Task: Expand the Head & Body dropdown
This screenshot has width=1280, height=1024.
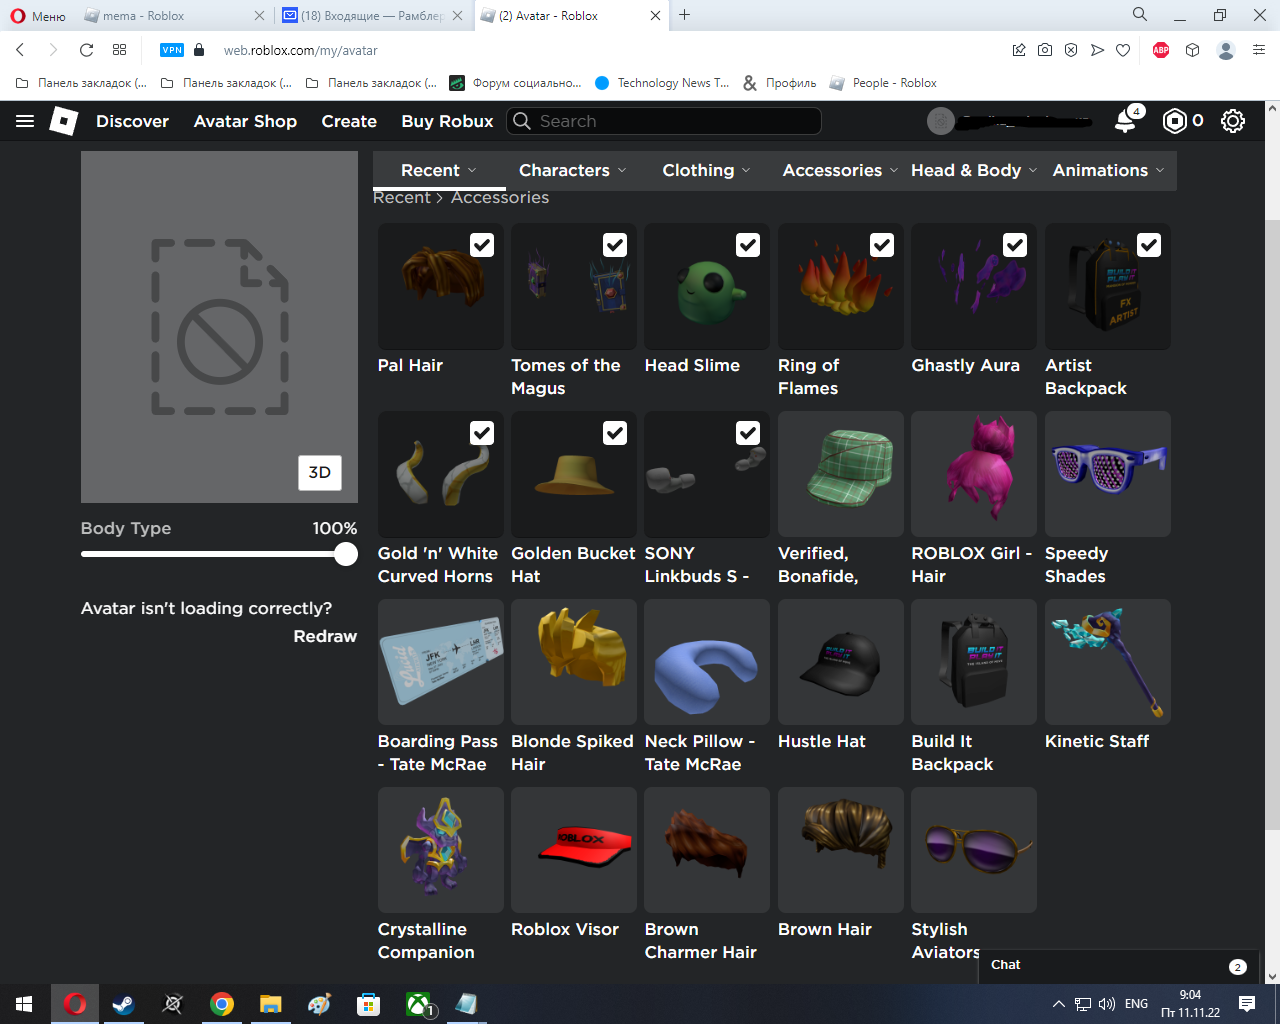Action: coord(974,170)
